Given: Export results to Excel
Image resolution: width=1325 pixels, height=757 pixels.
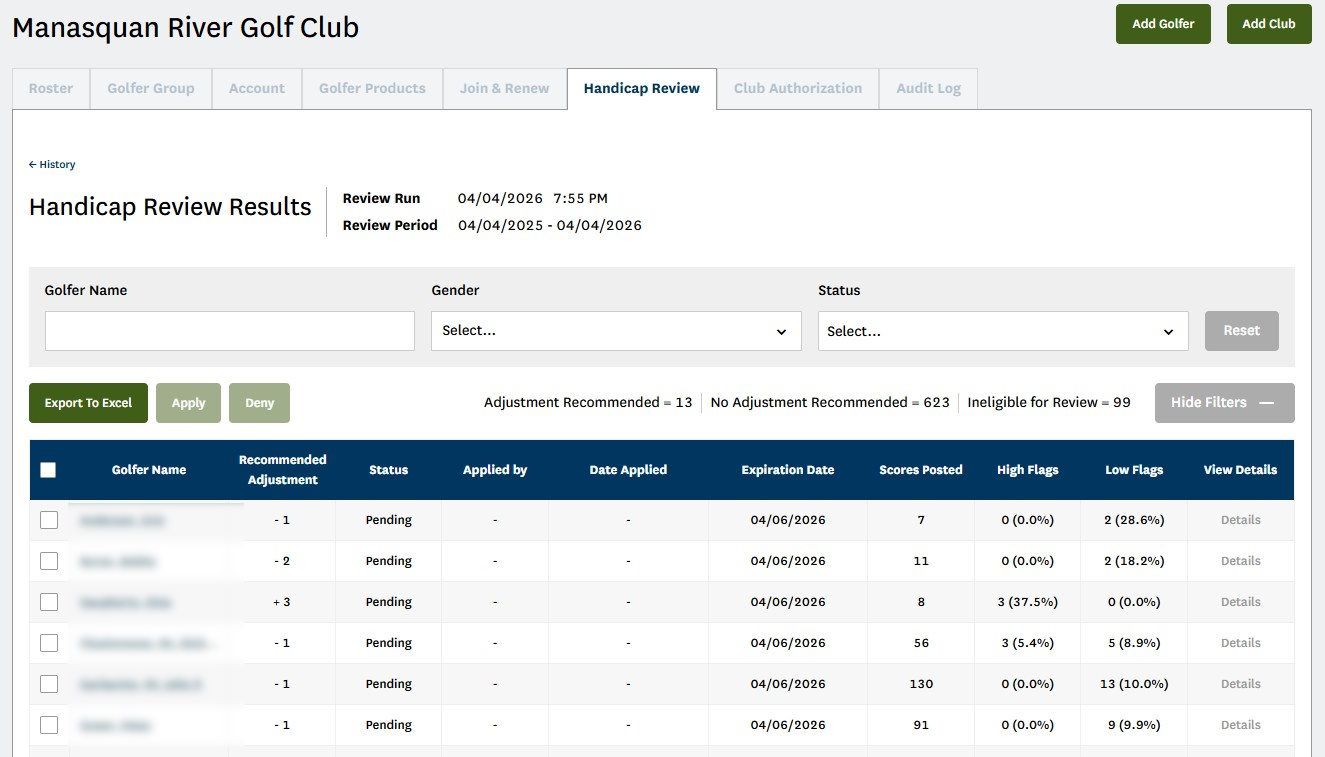Looking at the screenshot, I should pos(88,403).
